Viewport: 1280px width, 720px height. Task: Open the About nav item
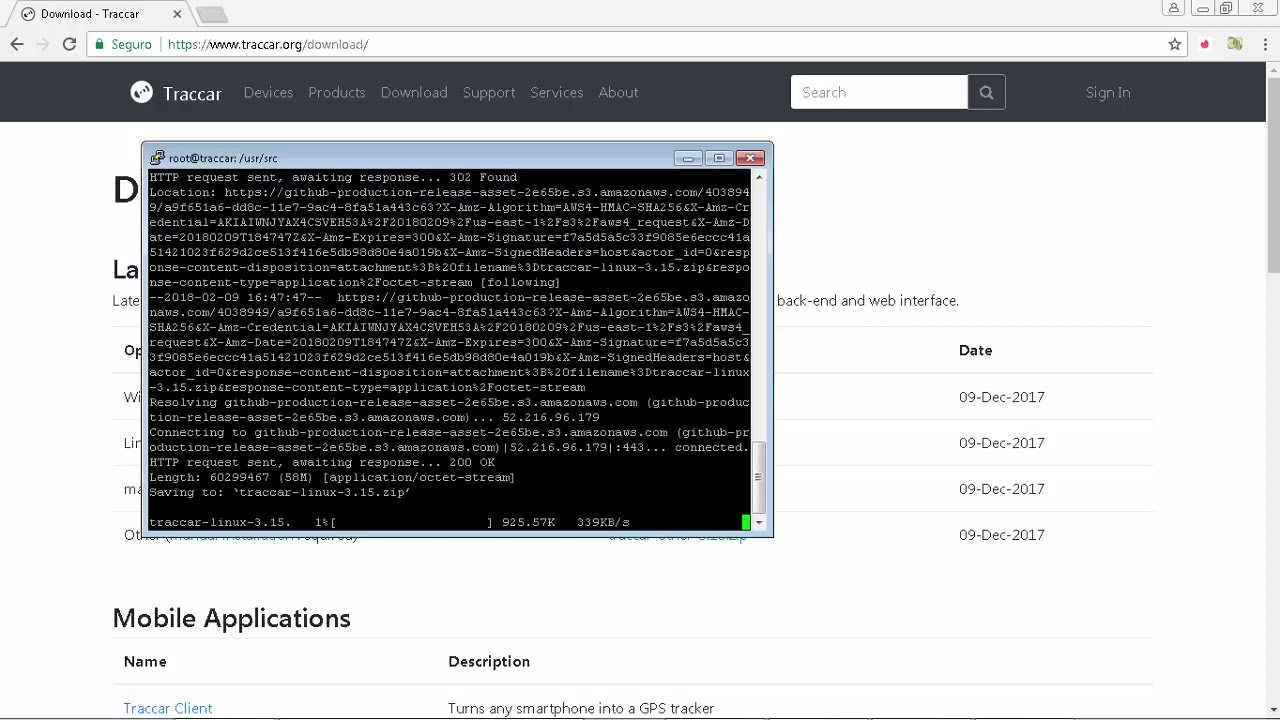[x=618, y=92]
